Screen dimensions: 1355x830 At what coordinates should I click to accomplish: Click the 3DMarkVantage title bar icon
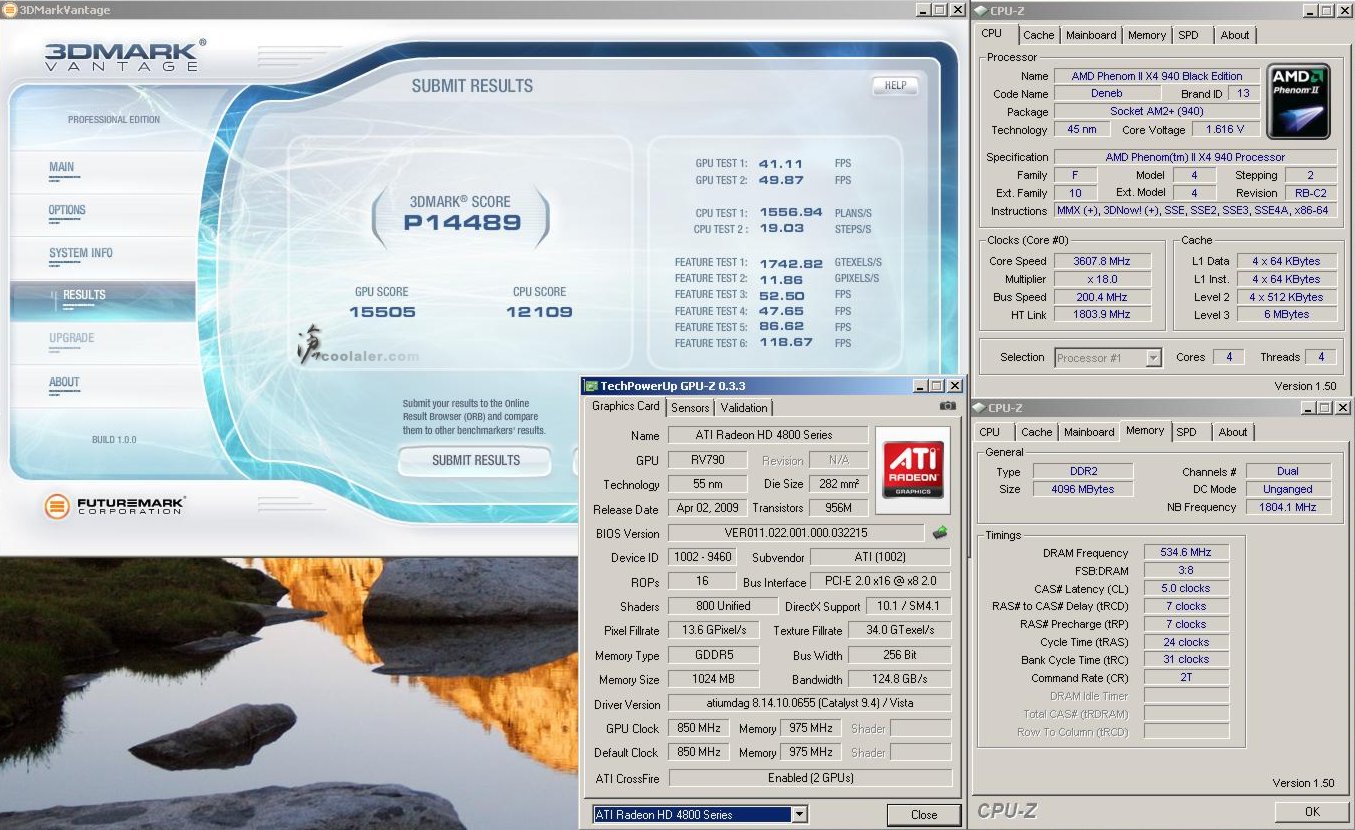click(x=9, y=10)
